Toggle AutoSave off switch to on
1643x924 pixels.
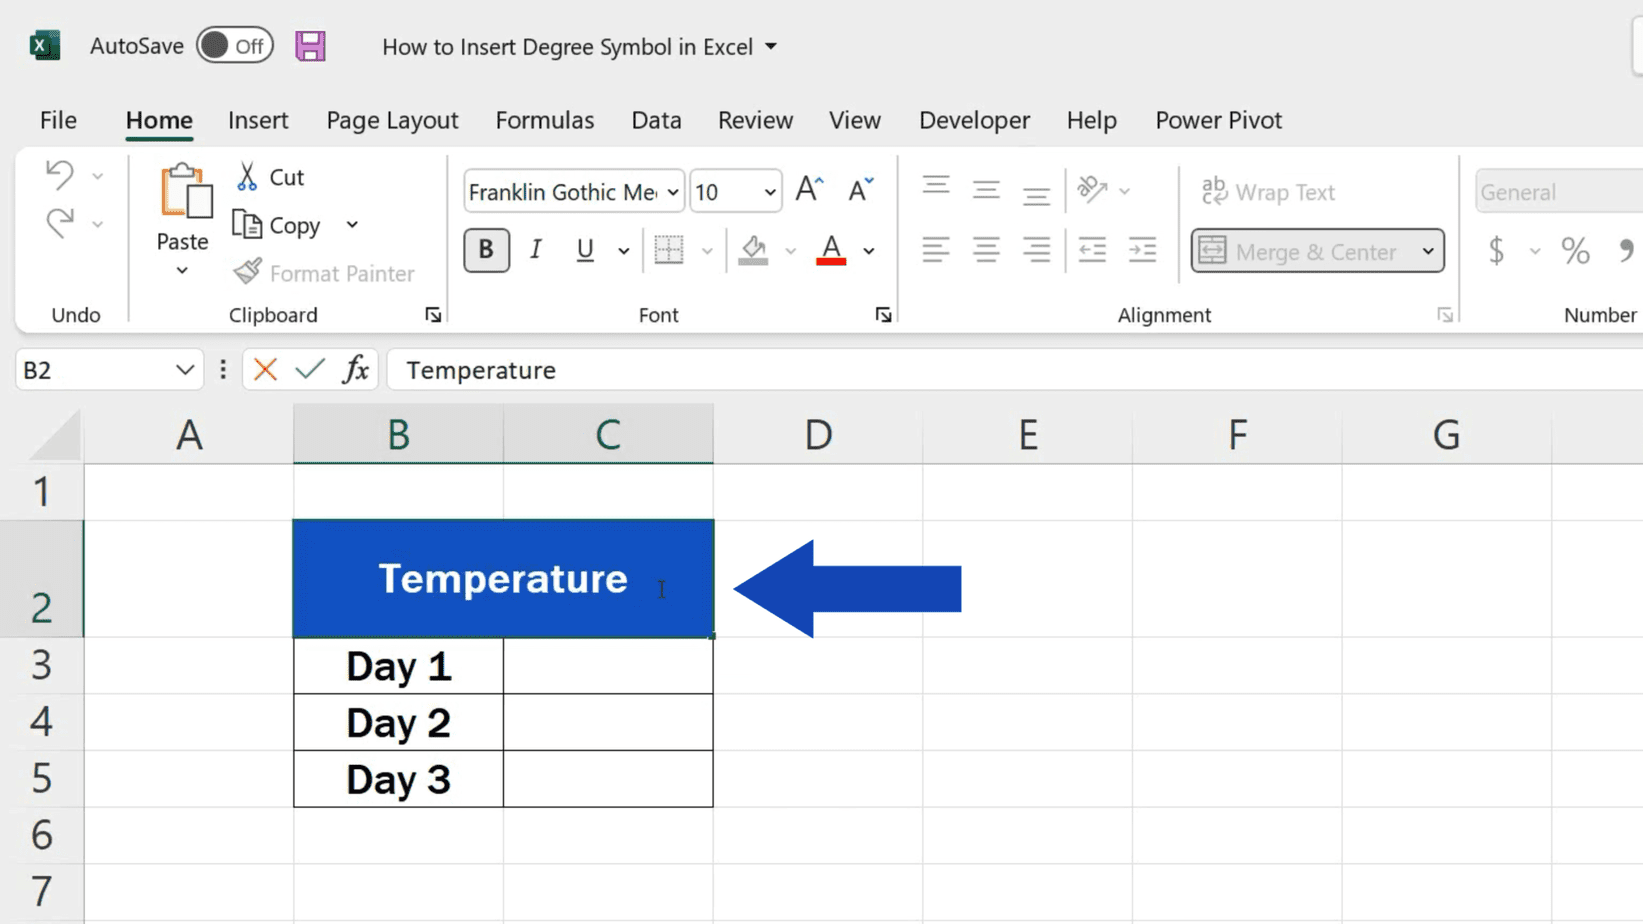pos(234,45)
